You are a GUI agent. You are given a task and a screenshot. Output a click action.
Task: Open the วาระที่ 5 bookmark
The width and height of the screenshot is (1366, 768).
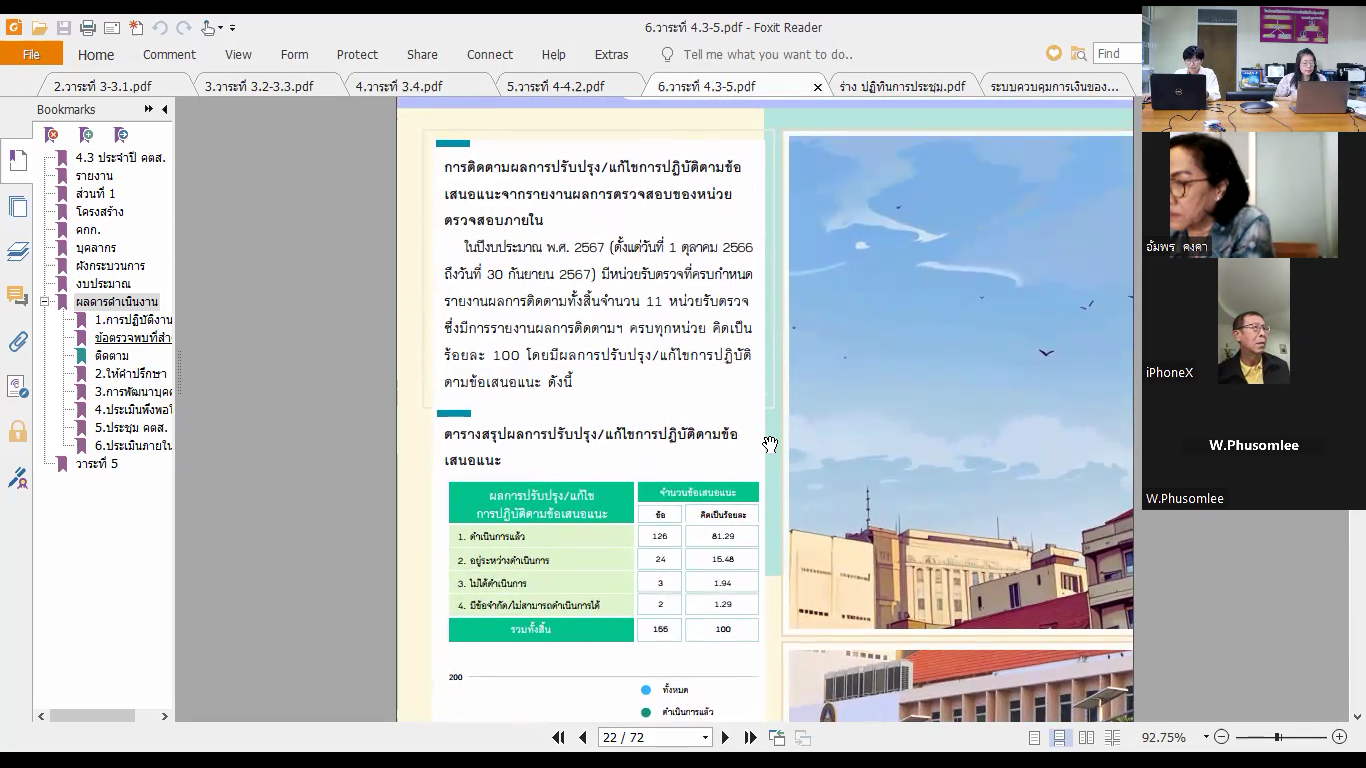(97, 464)
